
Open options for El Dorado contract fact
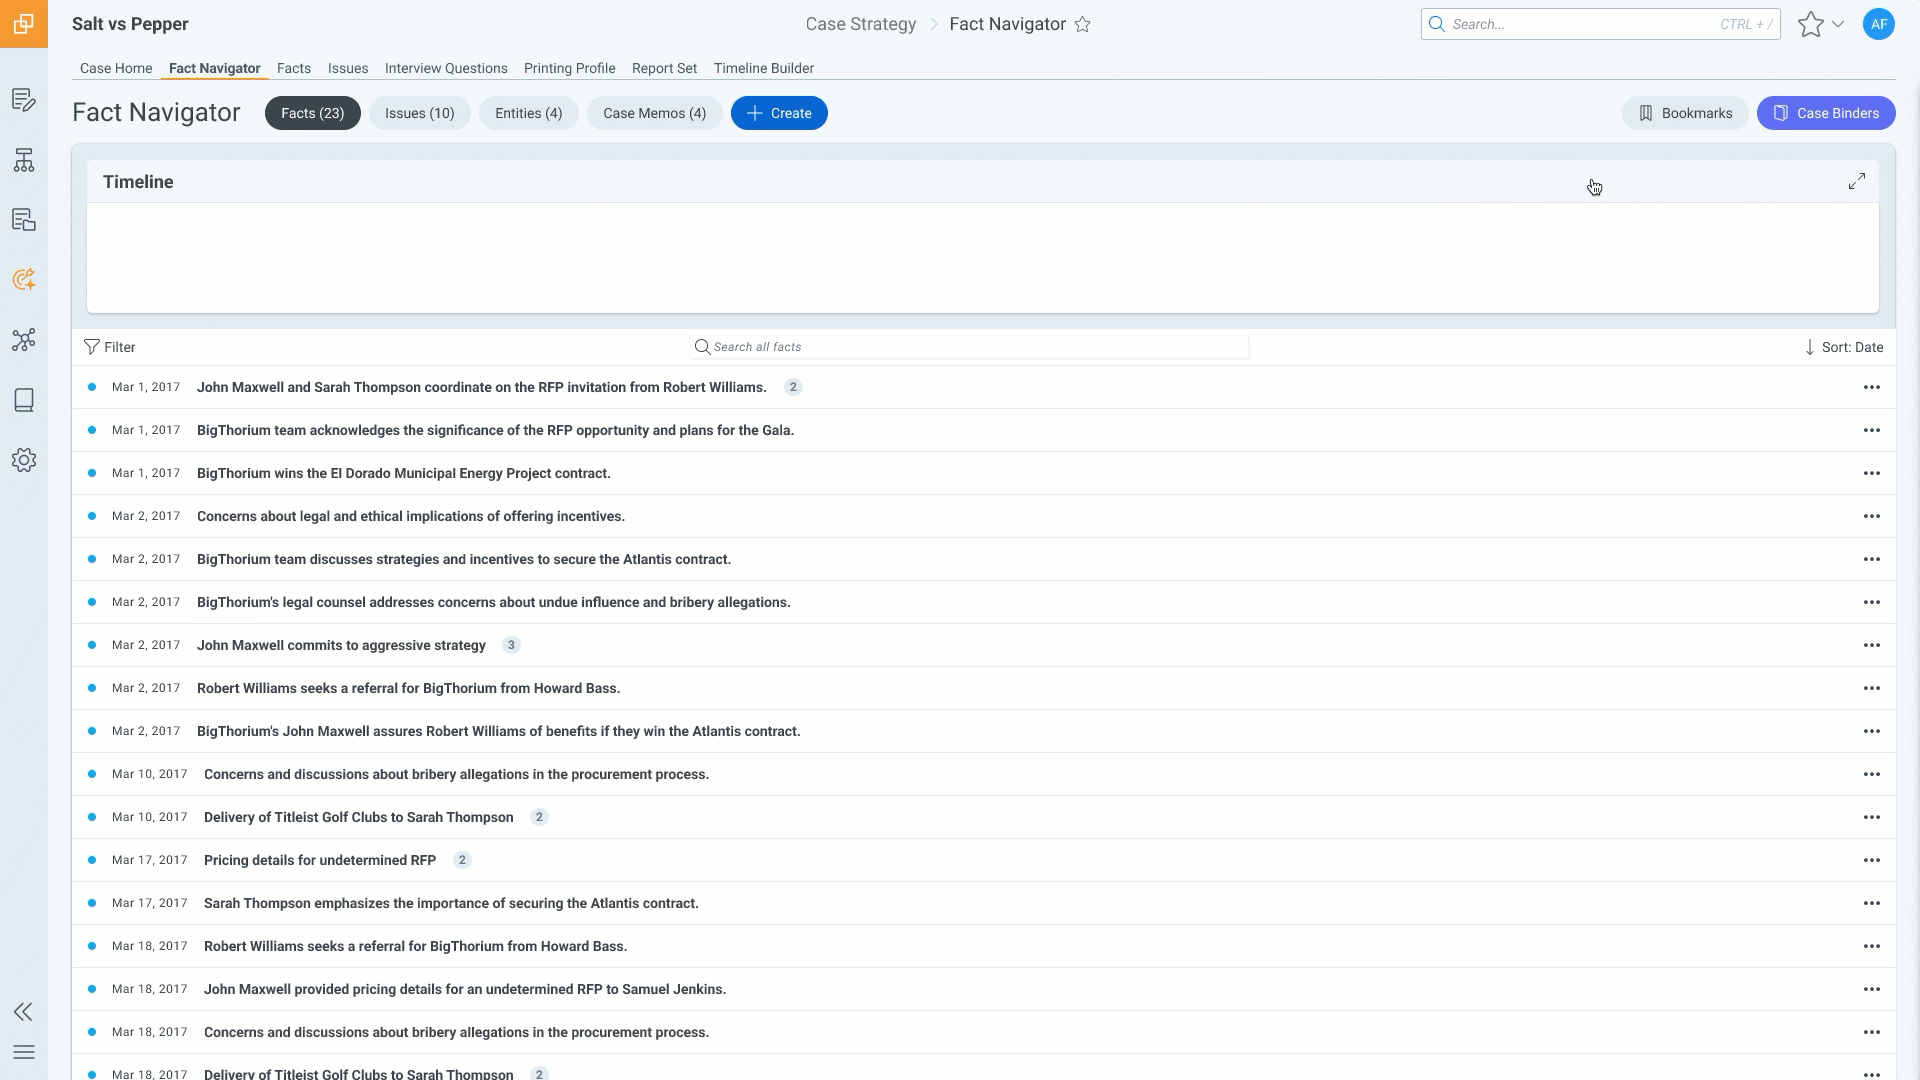[x=1872, y=473]
